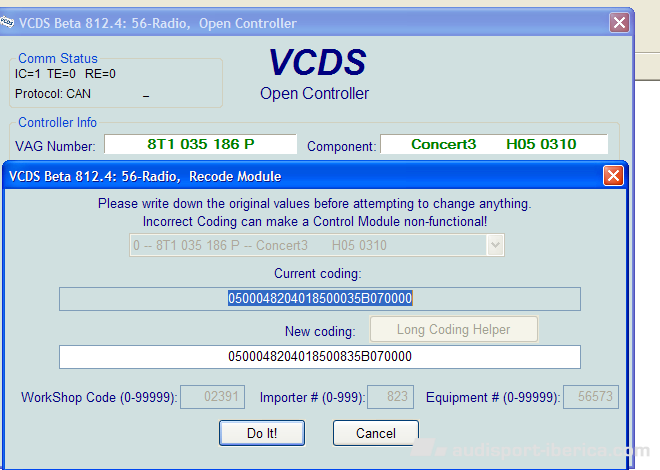The image size is (660, 470).
Task: Expand the controller selection dropdown arrow
Action: (495, 245)
